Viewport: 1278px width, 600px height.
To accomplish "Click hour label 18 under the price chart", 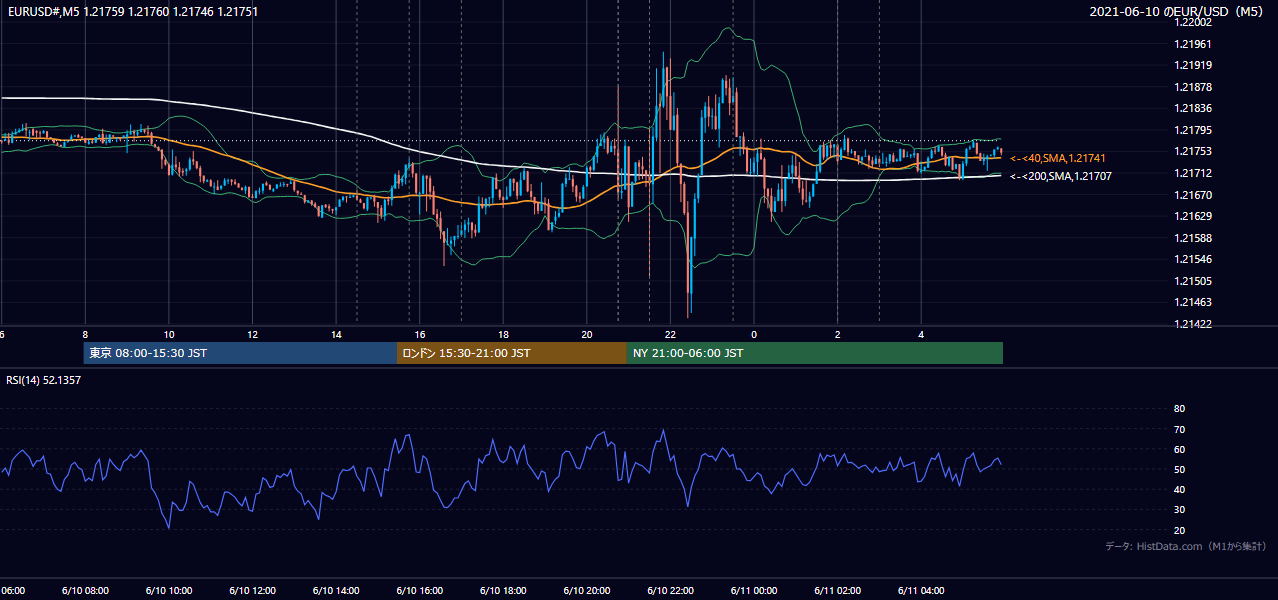I will (x=504, y=334).
